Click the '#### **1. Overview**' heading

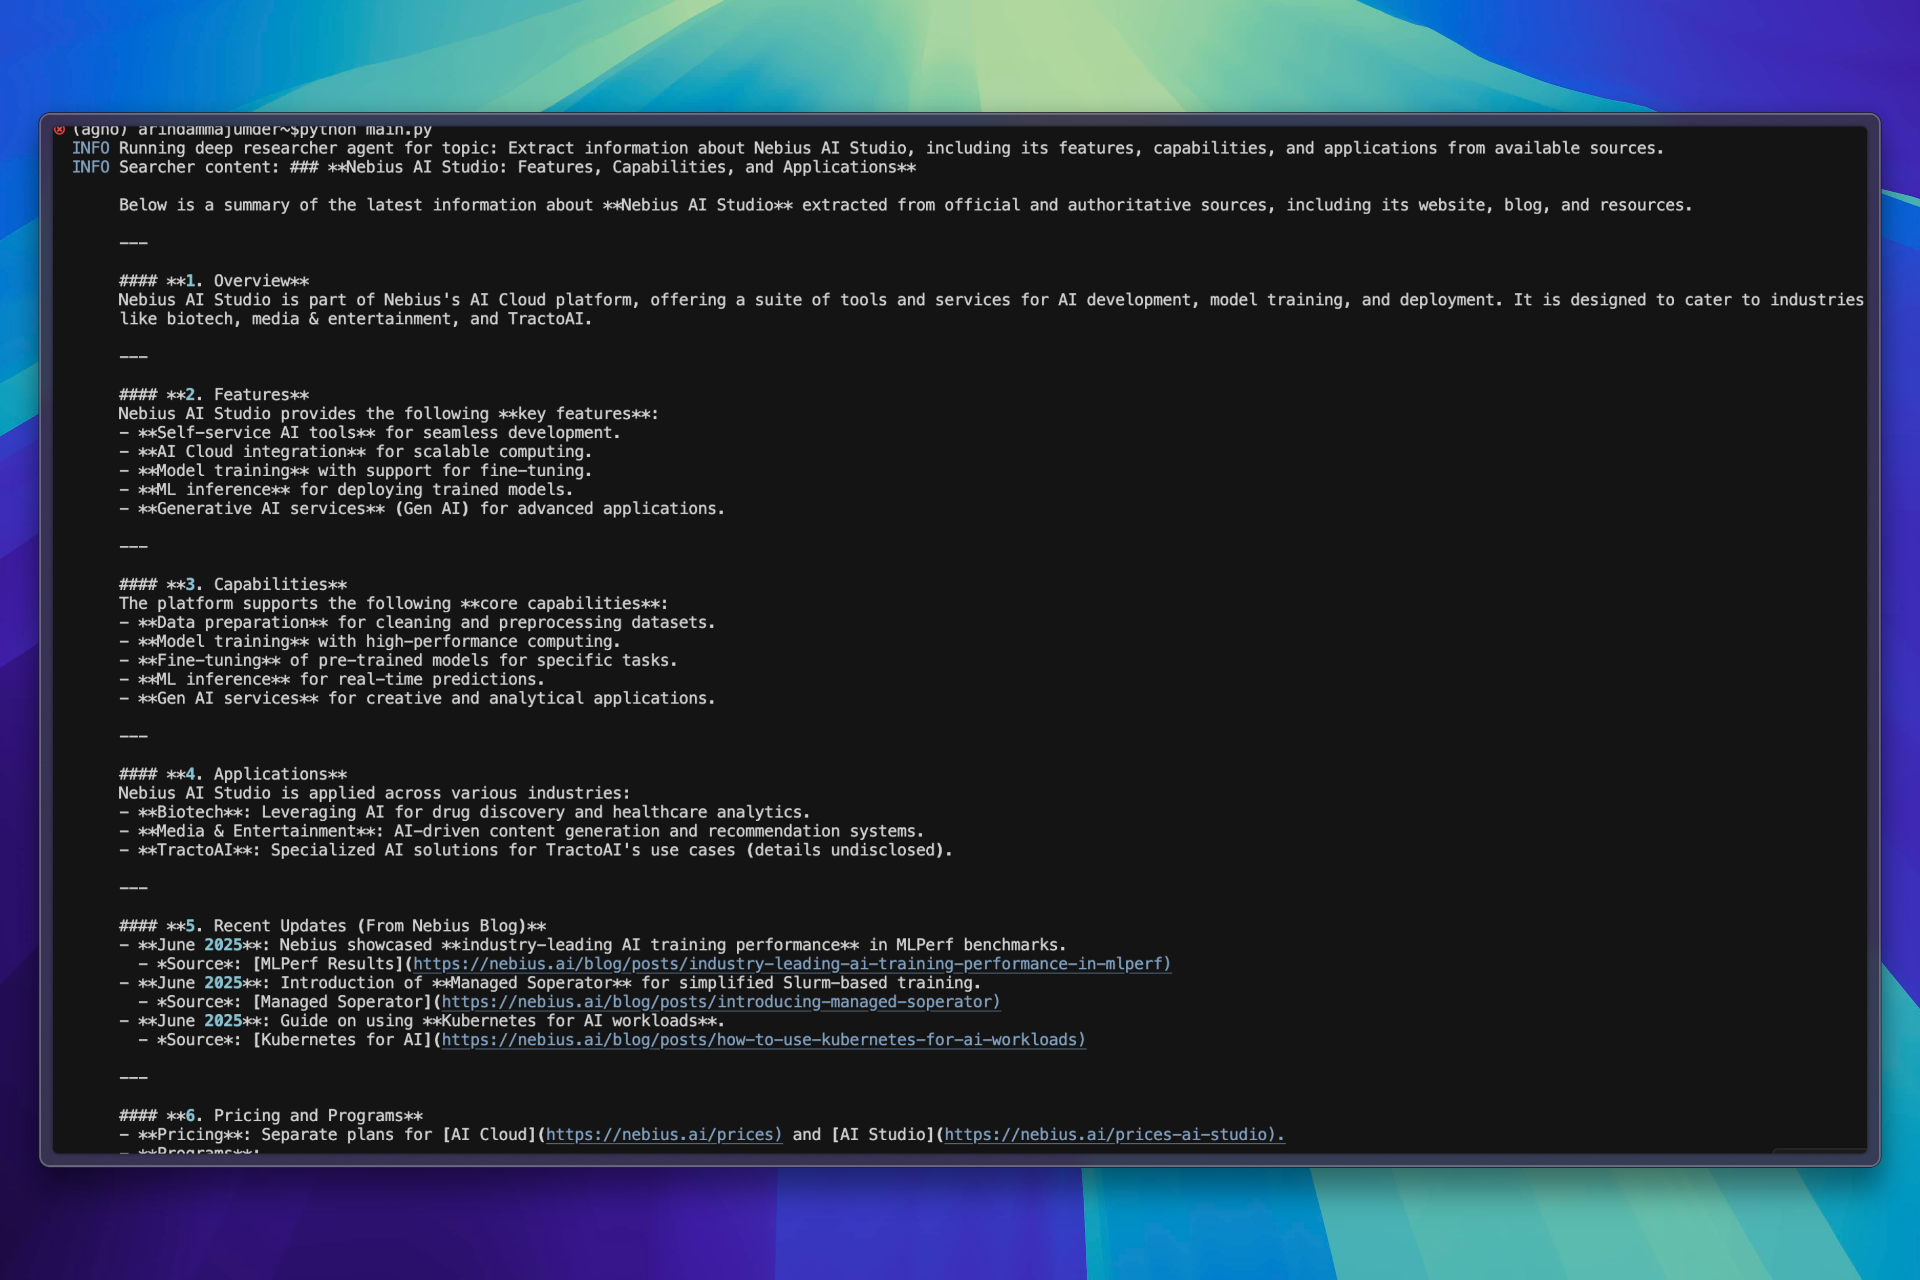(214, 281)
